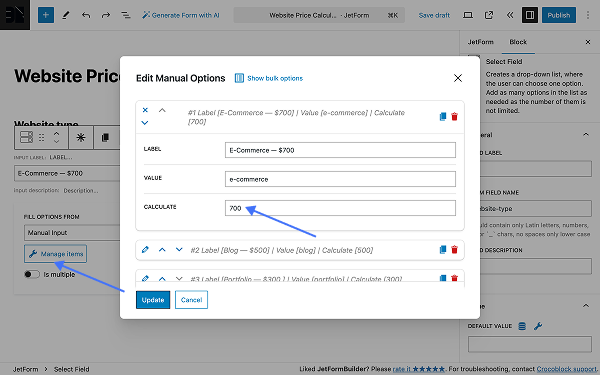Move option #1 up
The image size is (600, 375).
(x=162, y=110)
